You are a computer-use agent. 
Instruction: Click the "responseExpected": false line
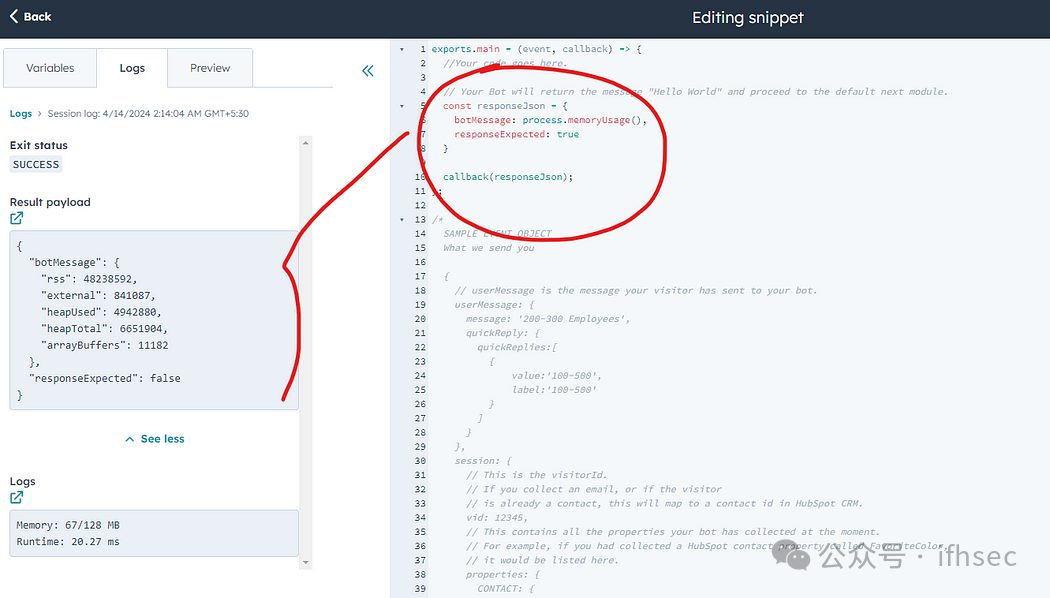pos(104,378)
